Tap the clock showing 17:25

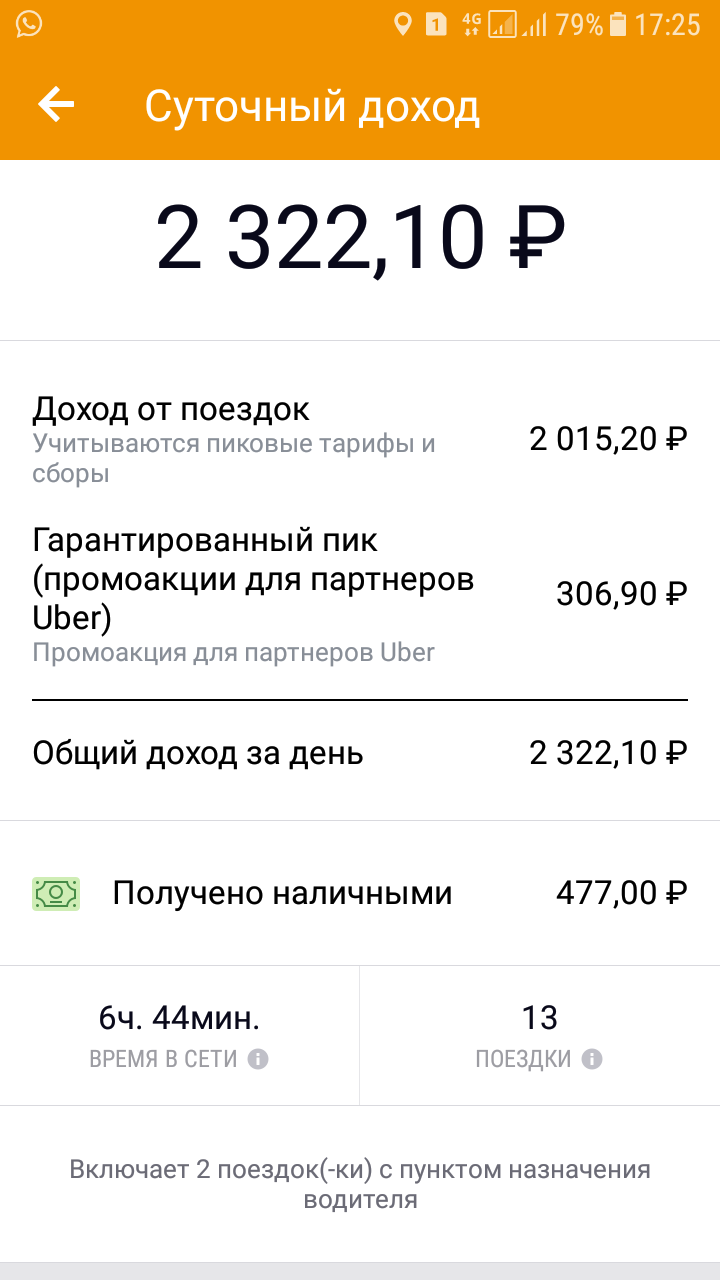tap(668, 24)
